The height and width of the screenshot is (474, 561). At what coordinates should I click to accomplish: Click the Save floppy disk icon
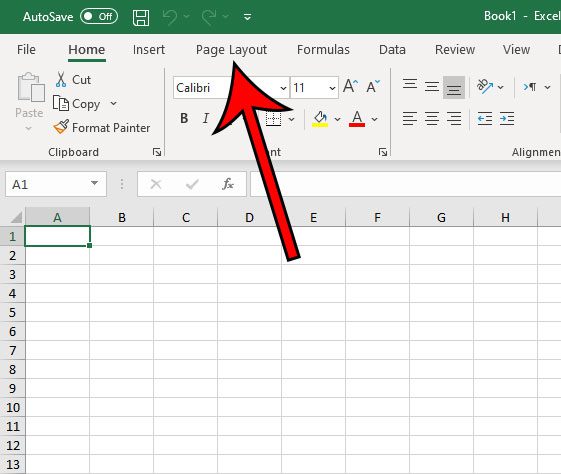coord(141,17)
